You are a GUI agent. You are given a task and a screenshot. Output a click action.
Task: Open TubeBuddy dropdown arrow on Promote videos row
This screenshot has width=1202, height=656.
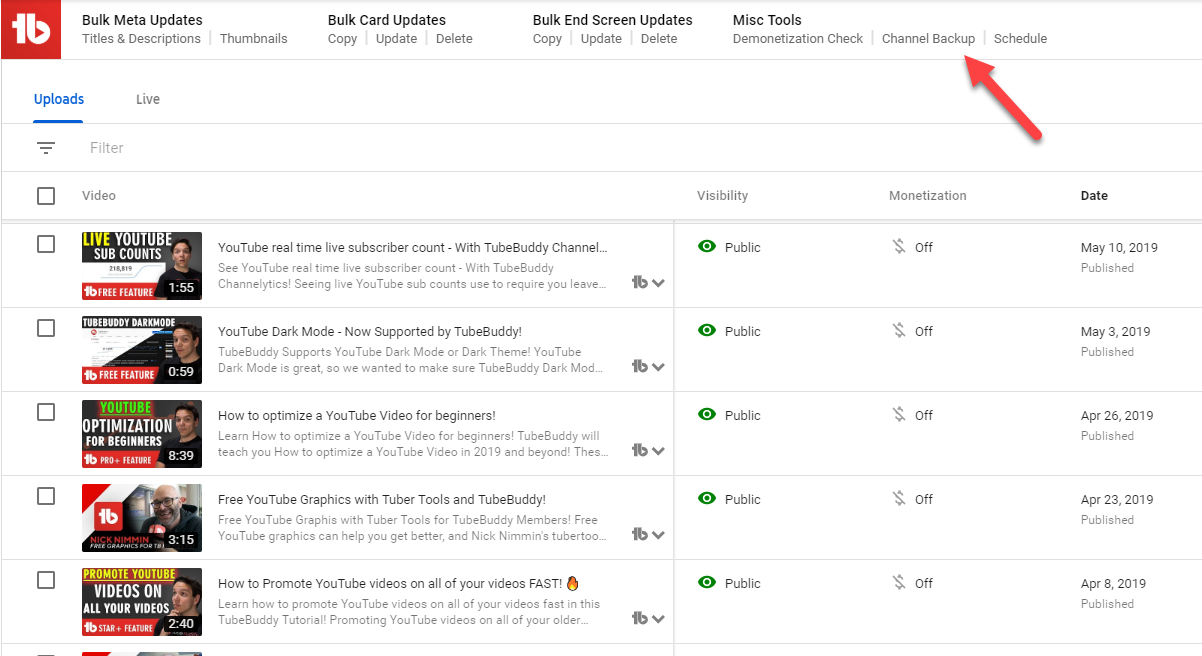point(658,619)
